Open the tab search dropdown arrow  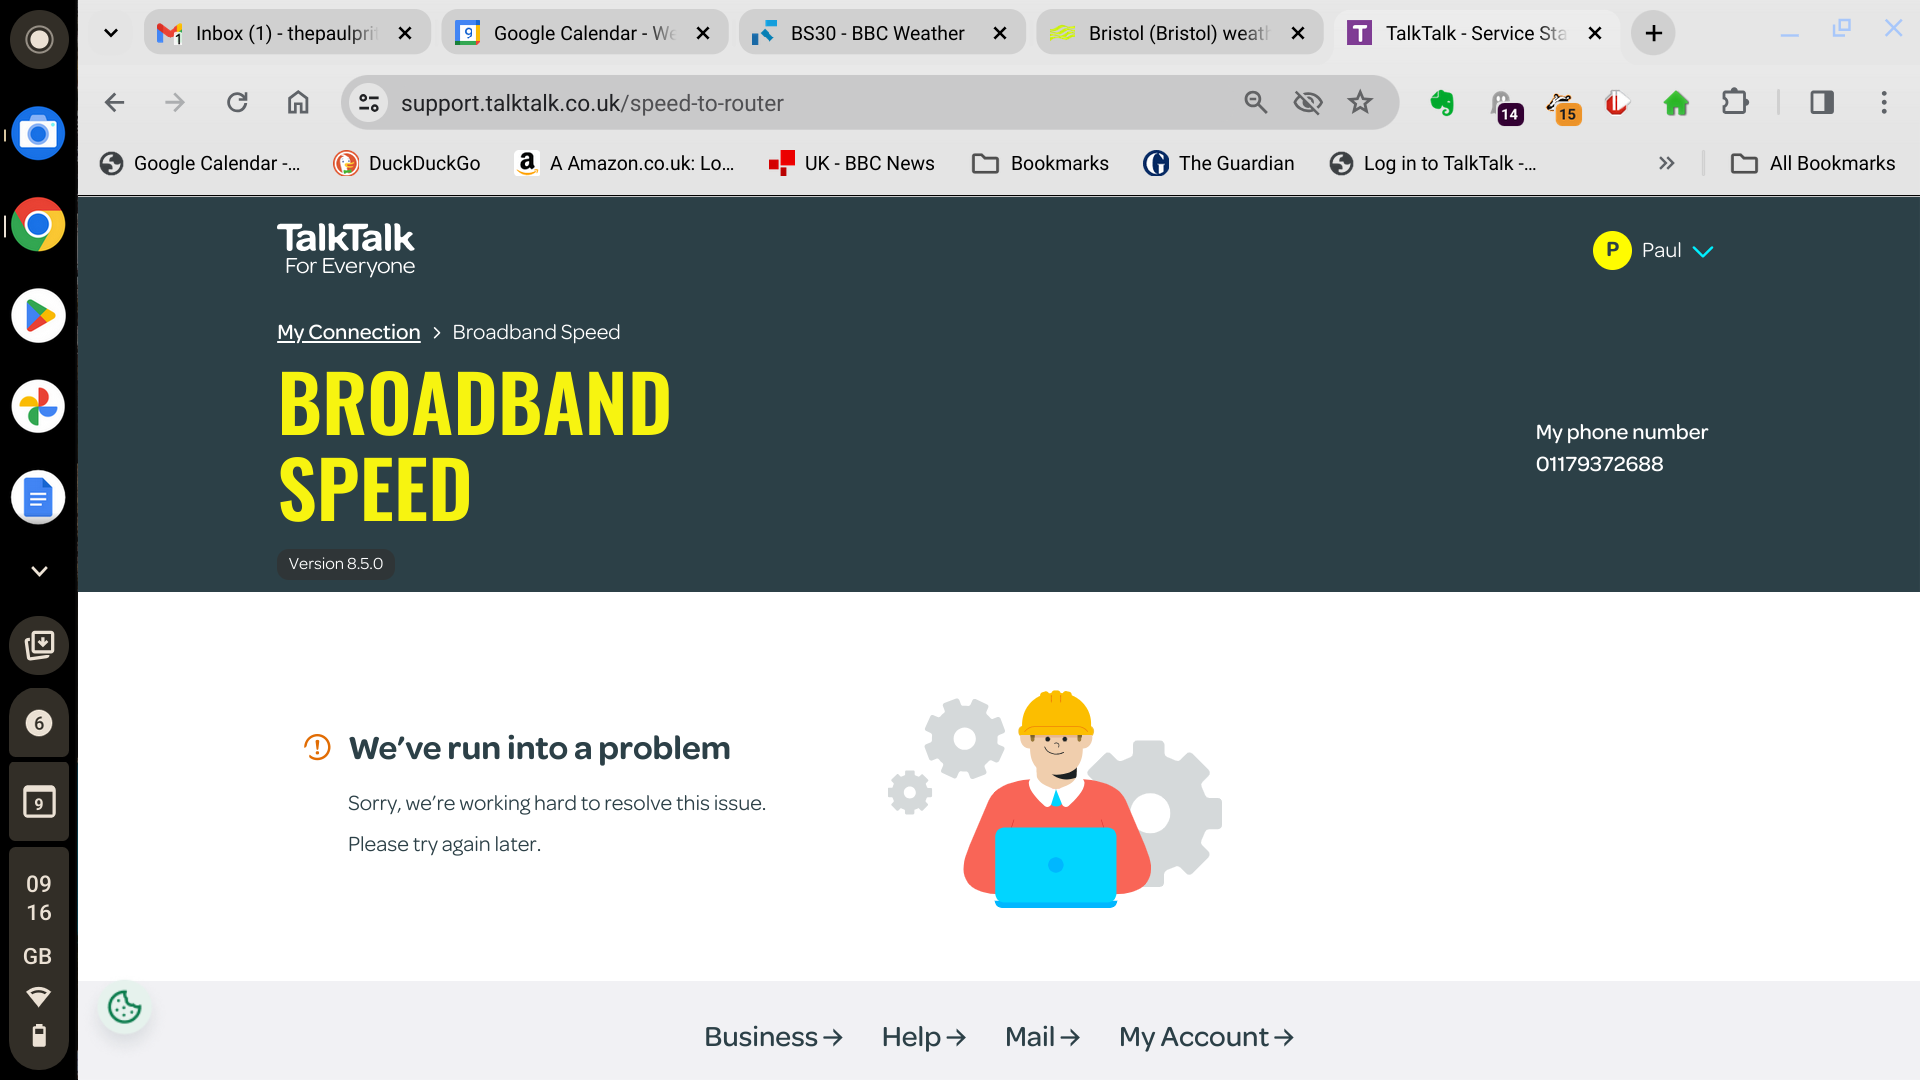[111, 33]
